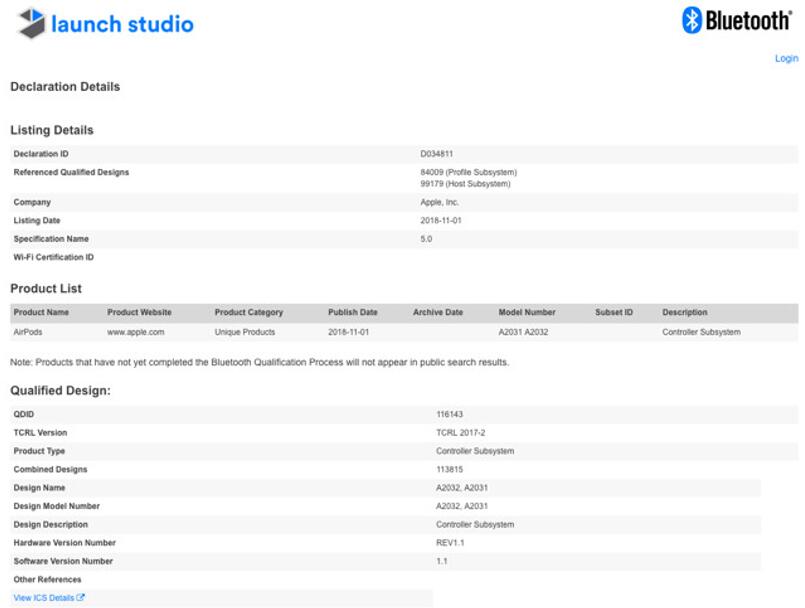This screenshot has height=608, width=805.
Task: Click the Wi-Fi Certification ID label
Action: point(53,257)
